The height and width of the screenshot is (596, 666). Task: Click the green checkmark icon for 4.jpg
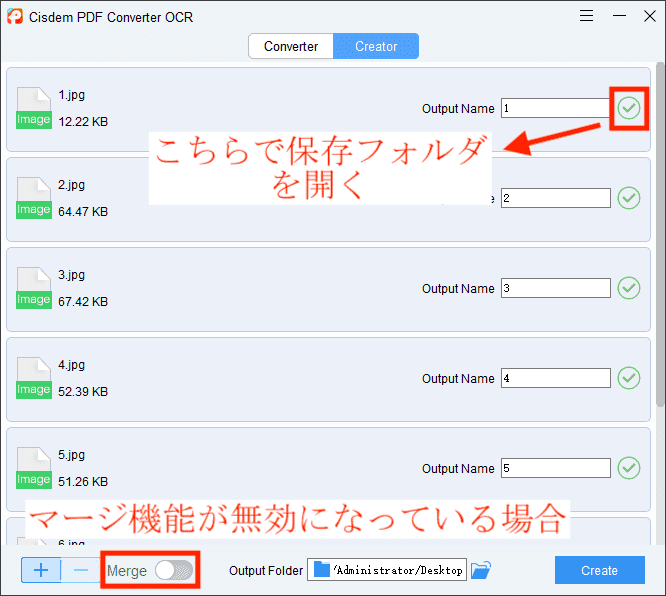629,378
